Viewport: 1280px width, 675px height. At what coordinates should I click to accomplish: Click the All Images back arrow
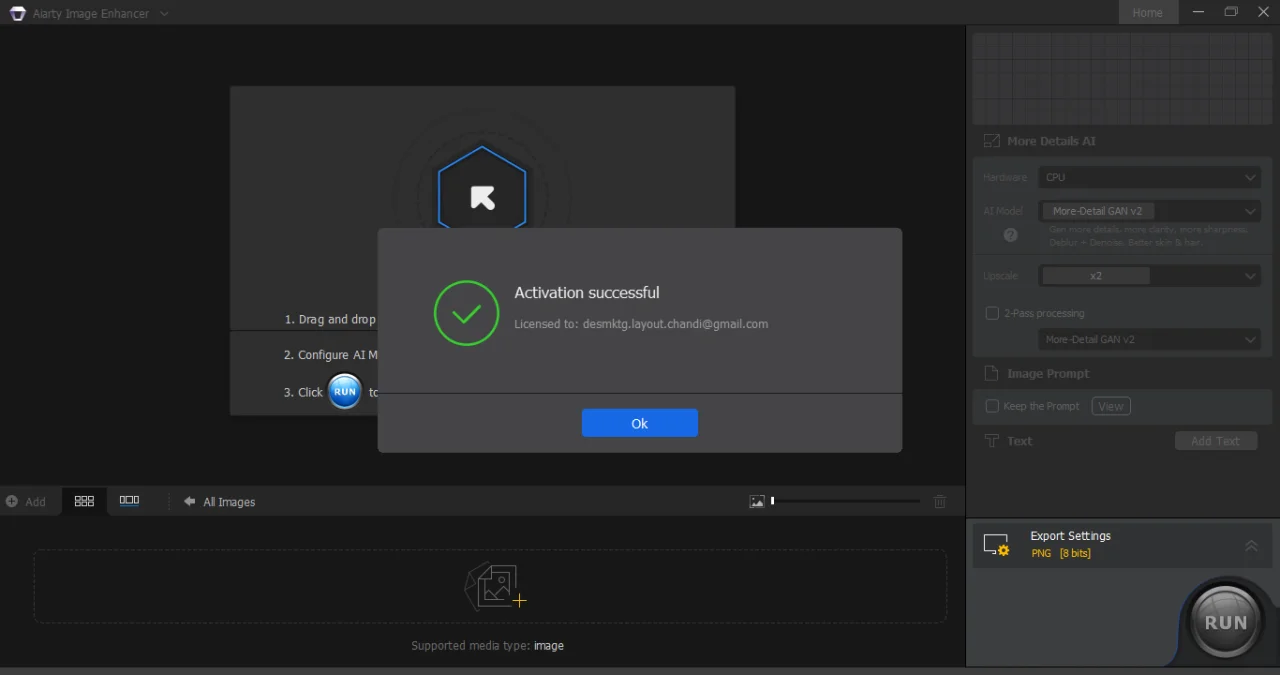point(189,501)
